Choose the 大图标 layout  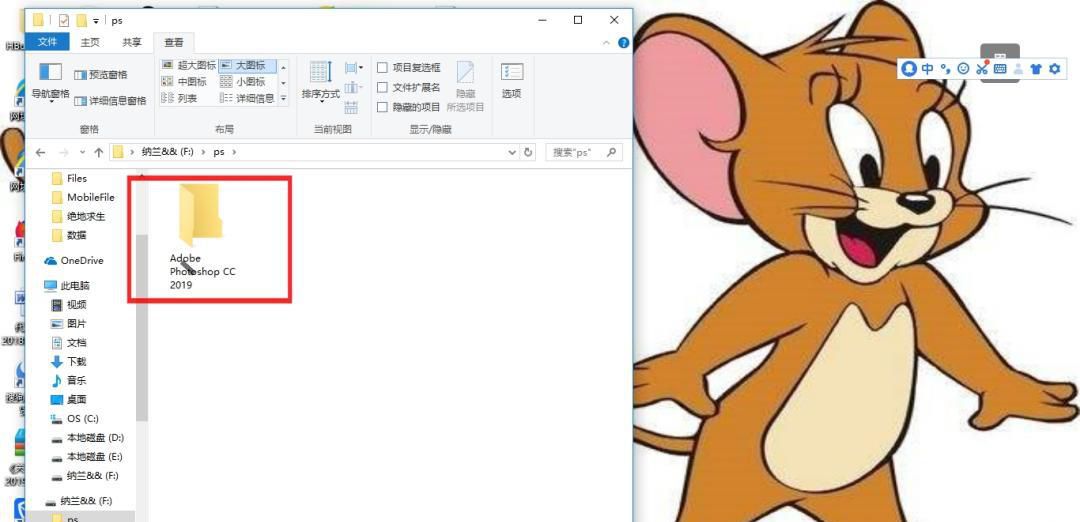[248, 65]
